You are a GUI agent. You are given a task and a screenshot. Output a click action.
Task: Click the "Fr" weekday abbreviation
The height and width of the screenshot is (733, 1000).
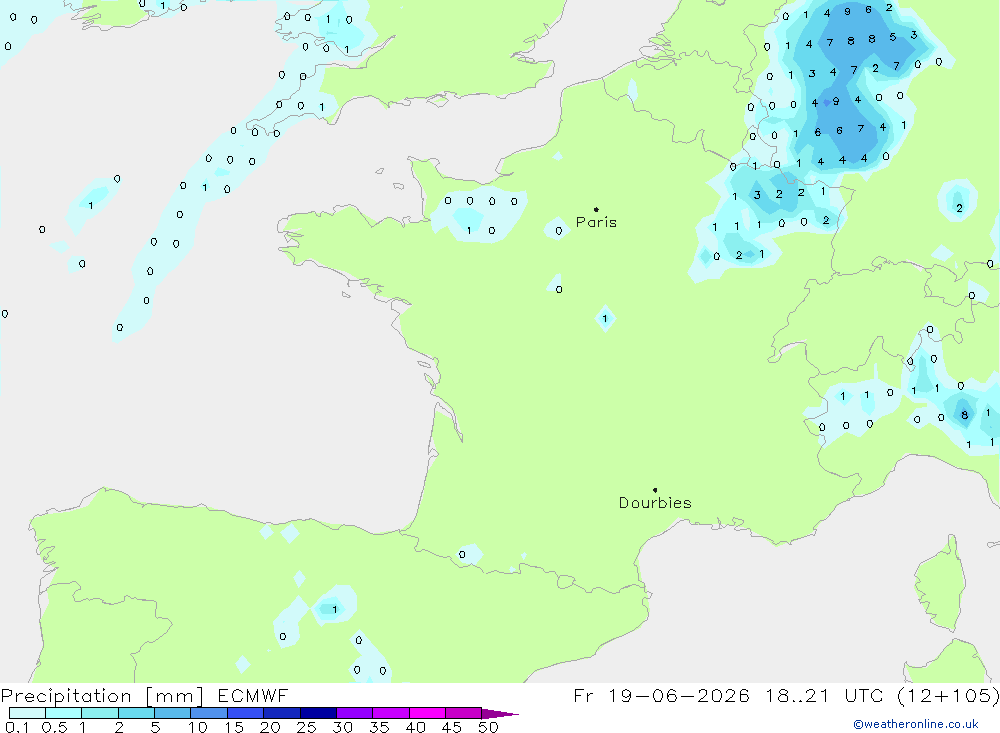pos(583,695)
